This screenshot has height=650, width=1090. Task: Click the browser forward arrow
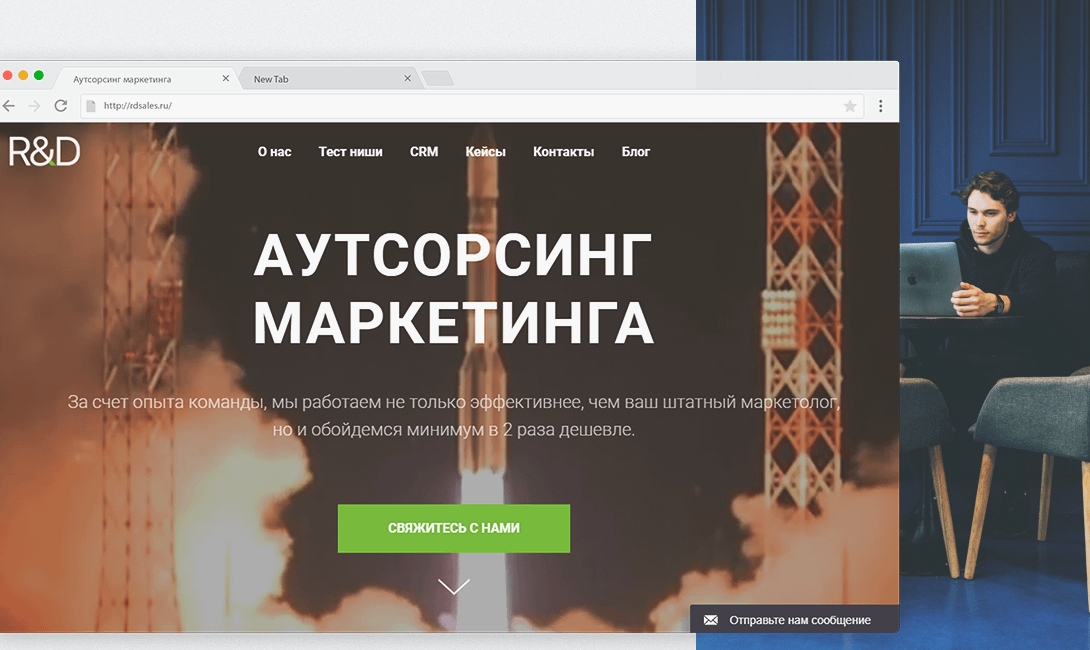34,106
